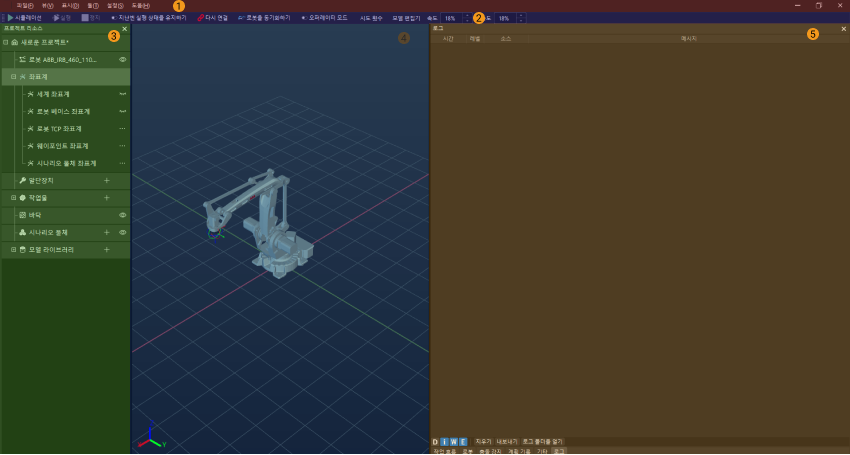
Task: Open options for 로봇 TCP 좌표계 dots
Action: 123,129
